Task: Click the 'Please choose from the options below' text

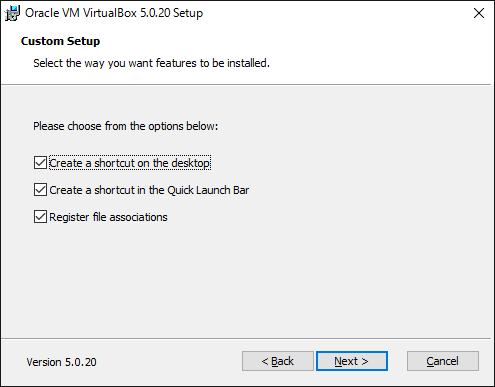Action: [x=125, y=126]
